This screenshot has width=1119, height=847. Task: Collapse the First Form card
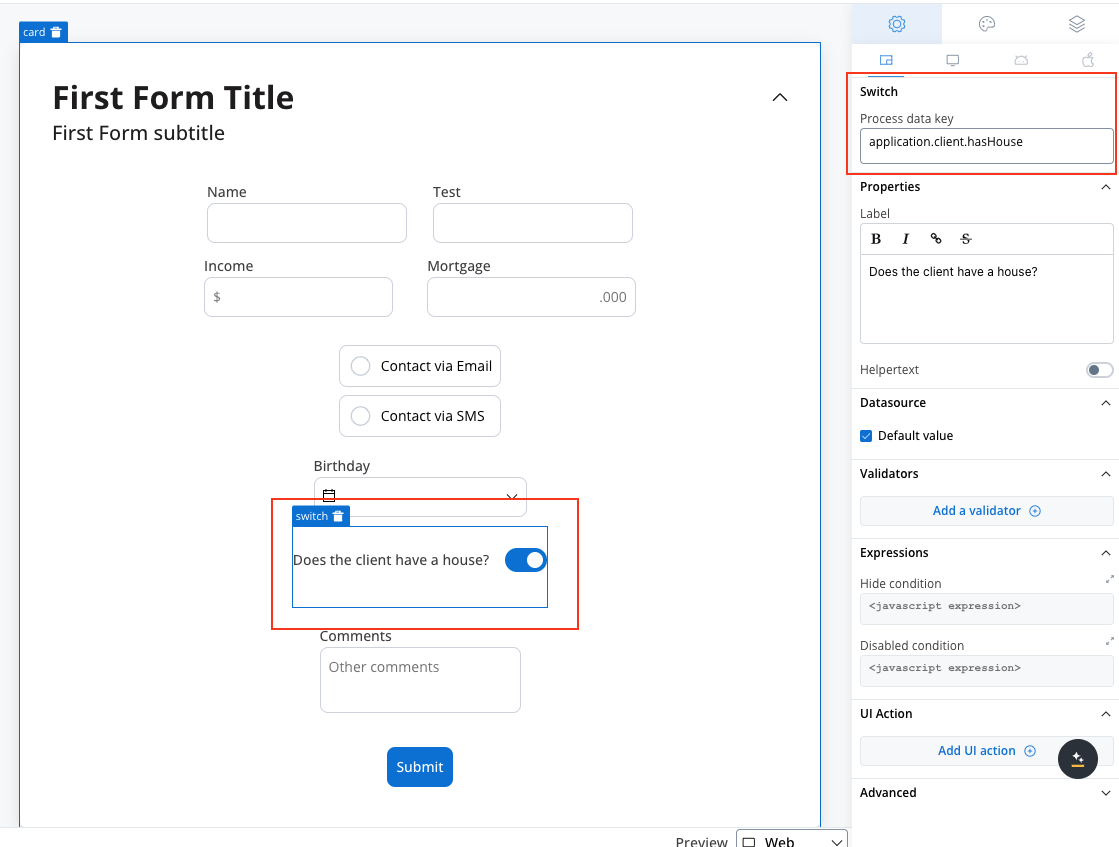[x=780, y=97]
